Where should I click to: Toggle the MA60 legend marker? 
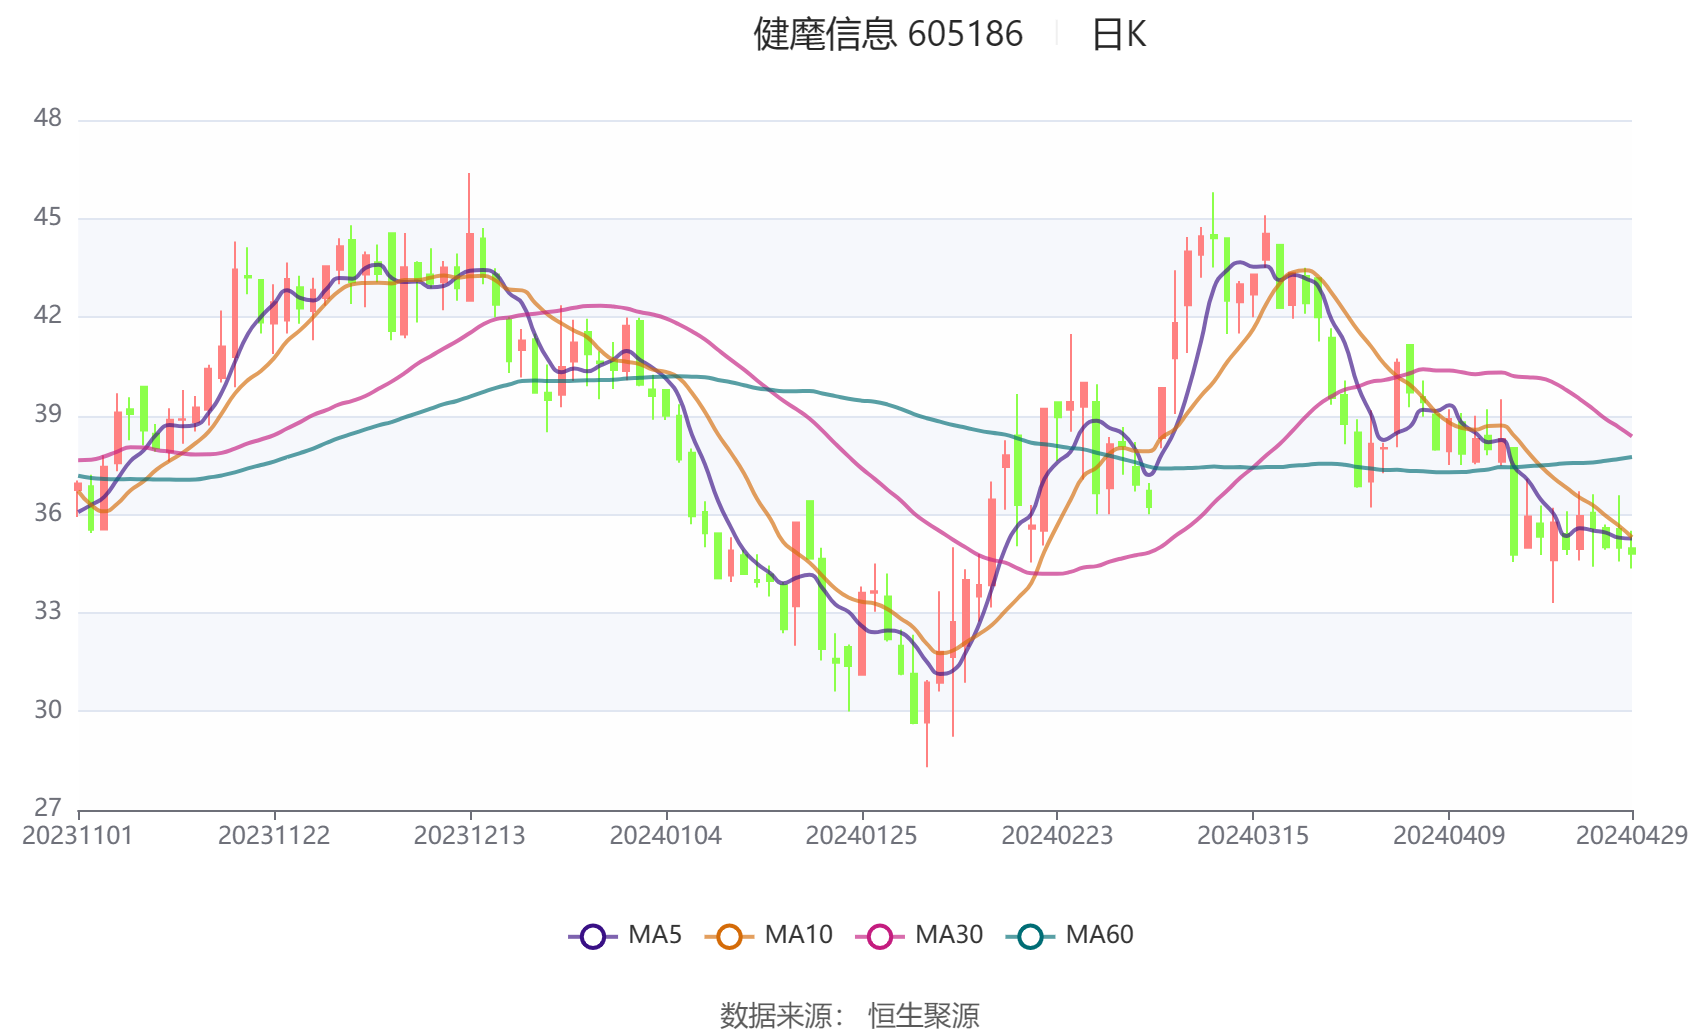click(x=1030, y=936)
